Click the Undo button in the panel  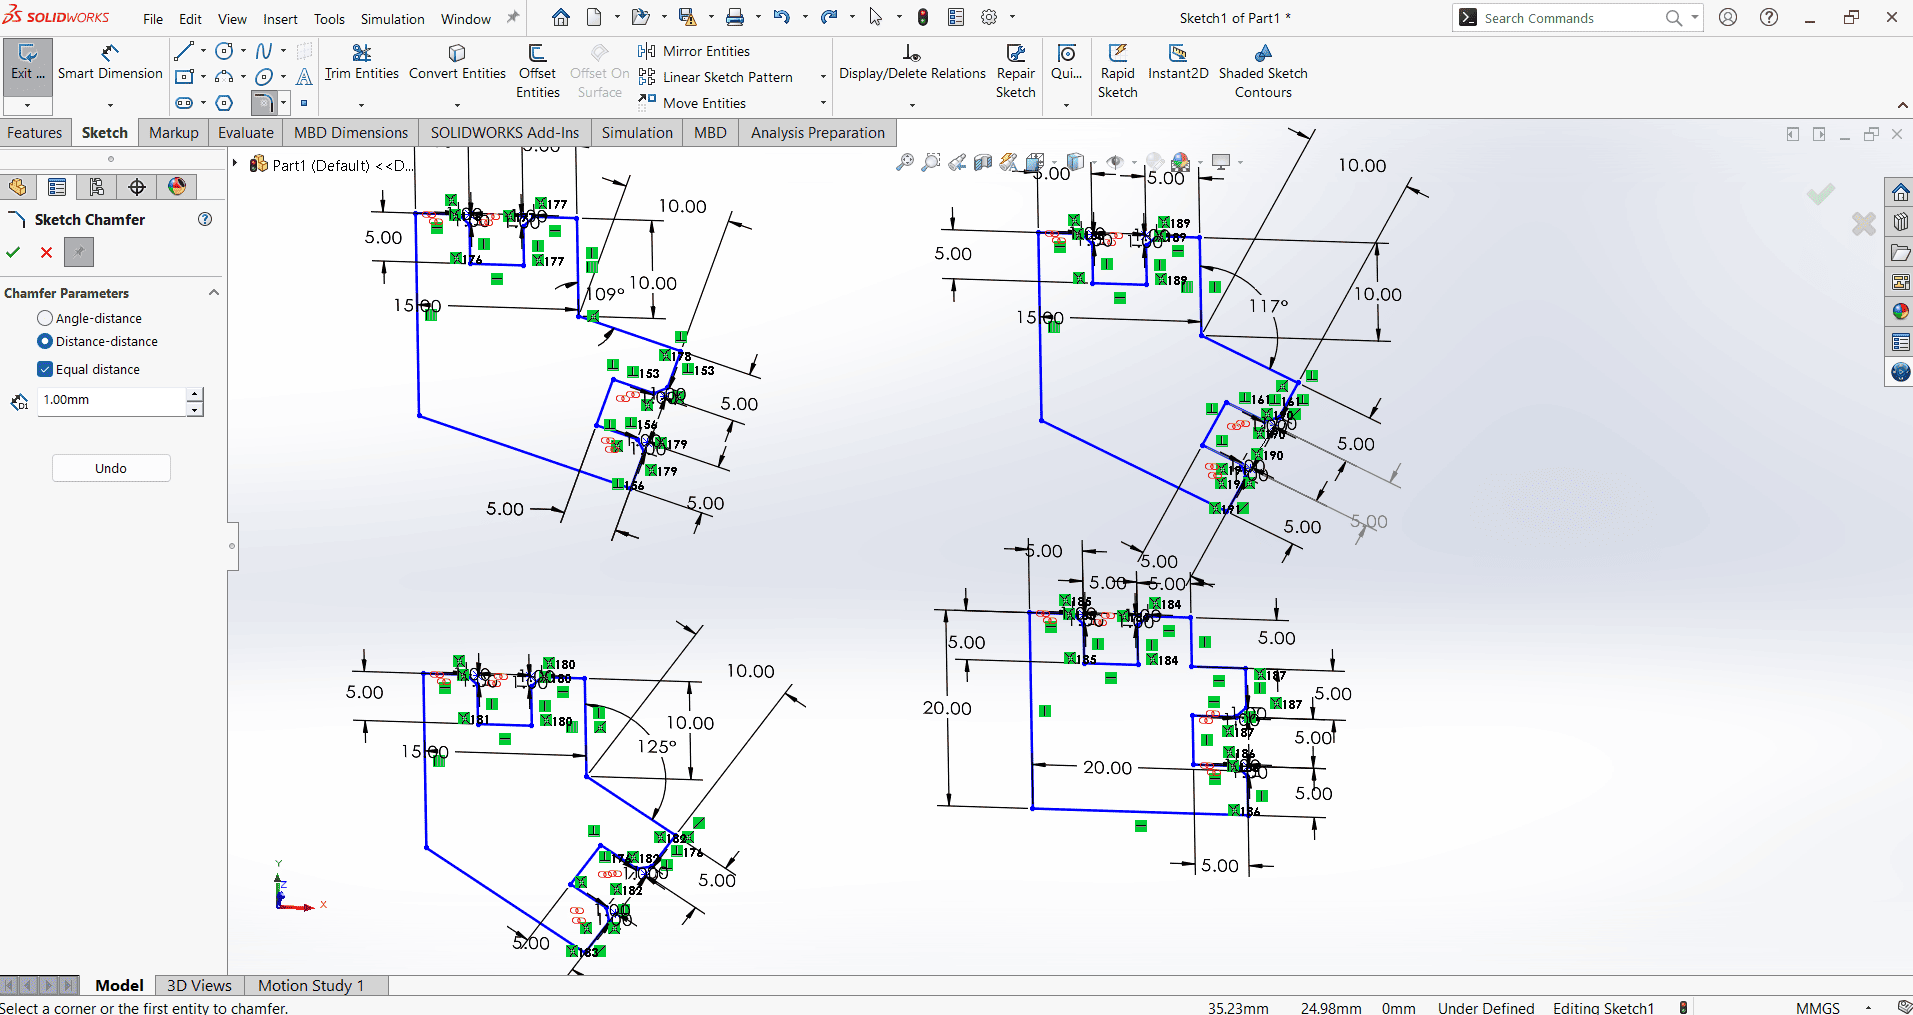pyautogui.click(x=111, y=468)
